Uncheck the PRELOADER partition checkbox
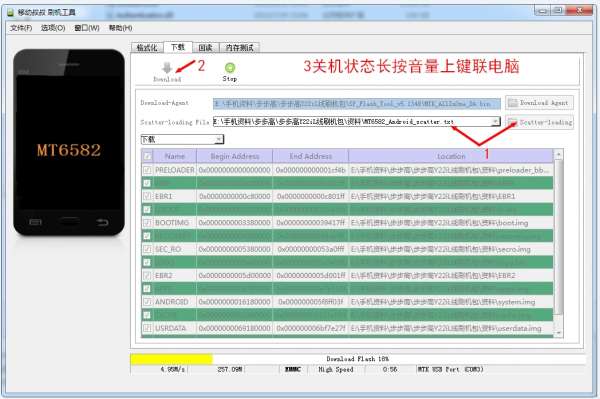 pyautogui.click(x=147, y=170)
